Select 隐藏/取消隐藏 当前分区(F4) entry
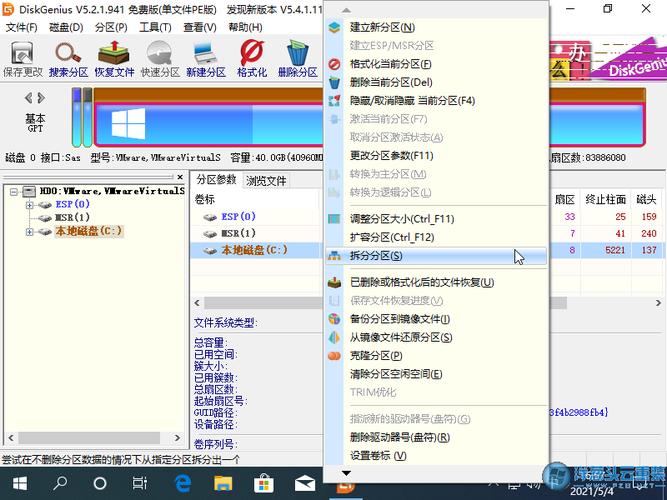The height and width of the screenshot is (500, 667). (436, 101)
